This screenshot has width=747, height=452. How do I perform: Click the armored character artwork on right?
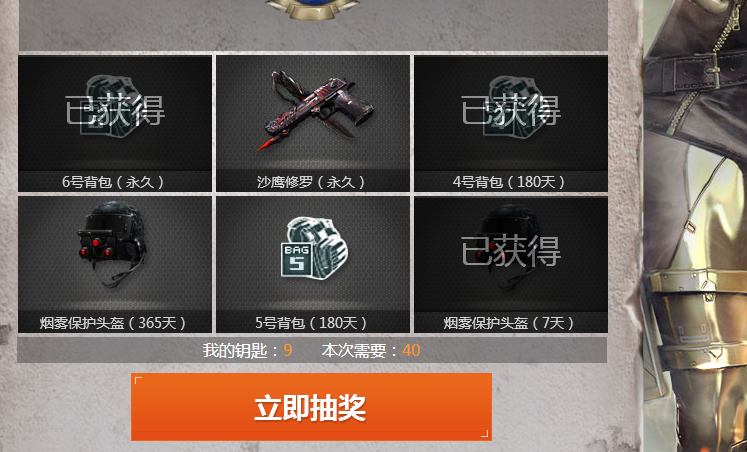tap(695, 226)
